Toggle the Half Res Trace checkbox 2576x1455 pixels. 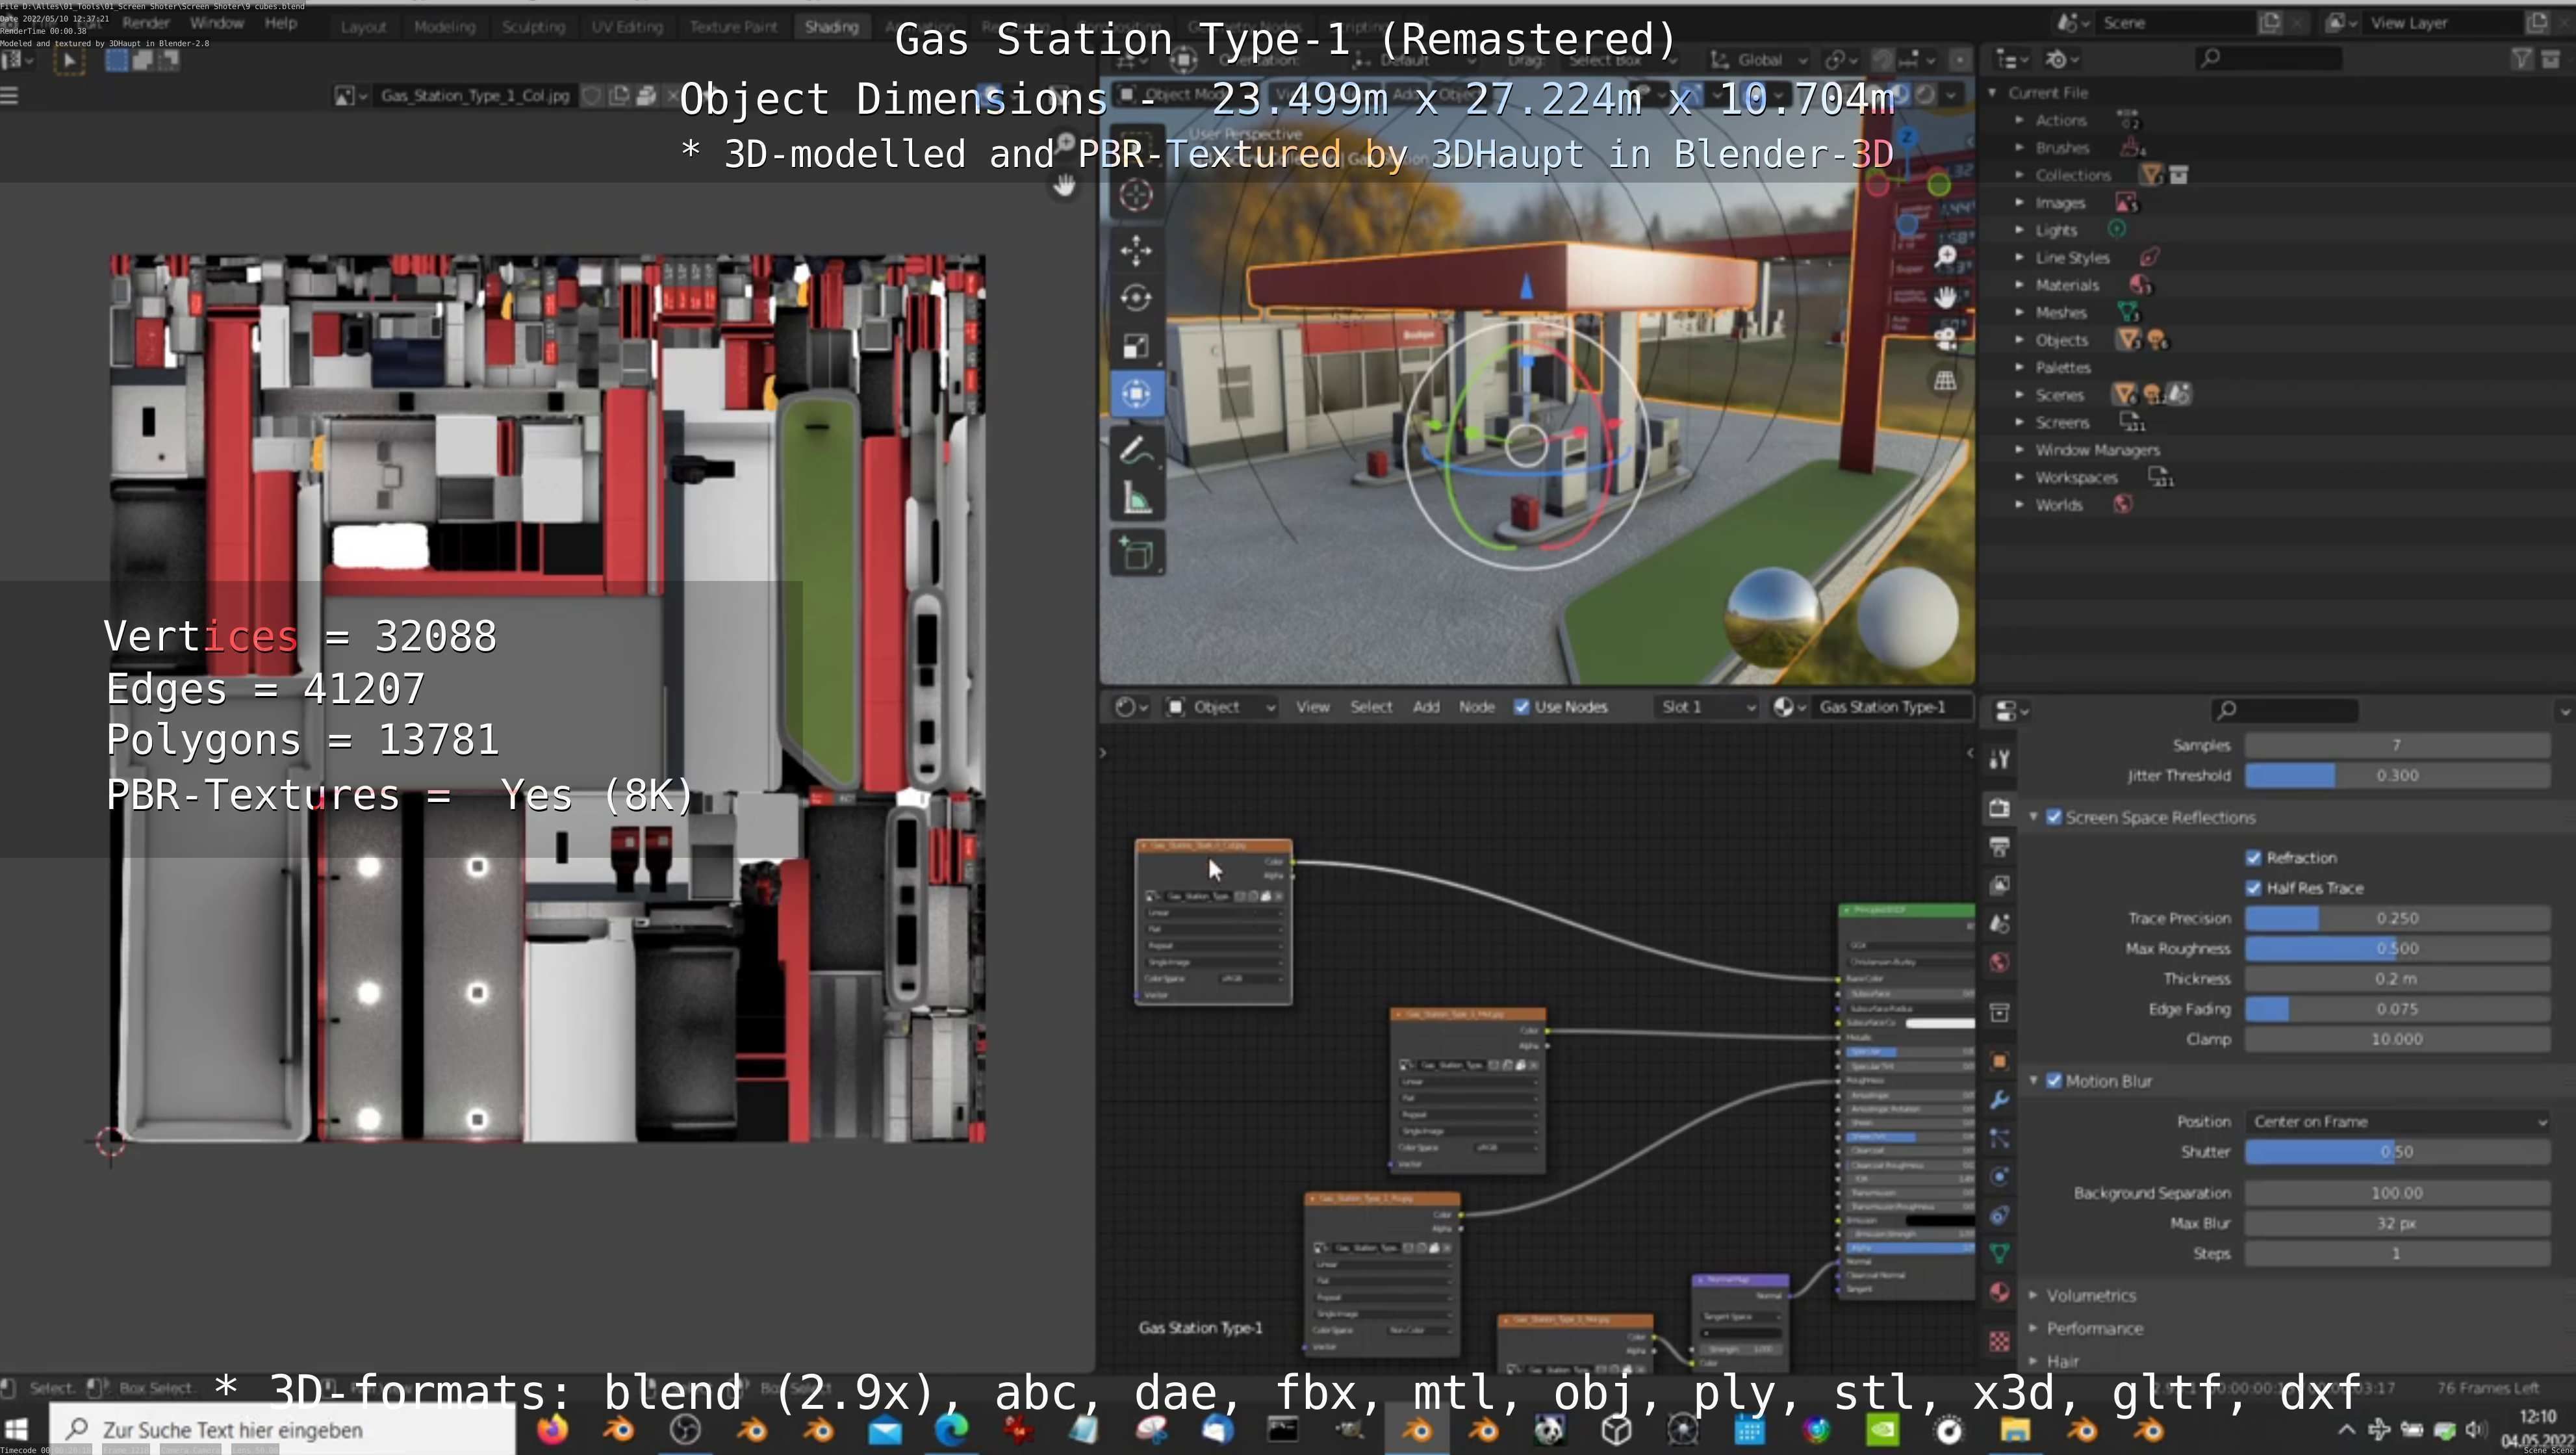pyautogui.click(x=2253, y=888)
